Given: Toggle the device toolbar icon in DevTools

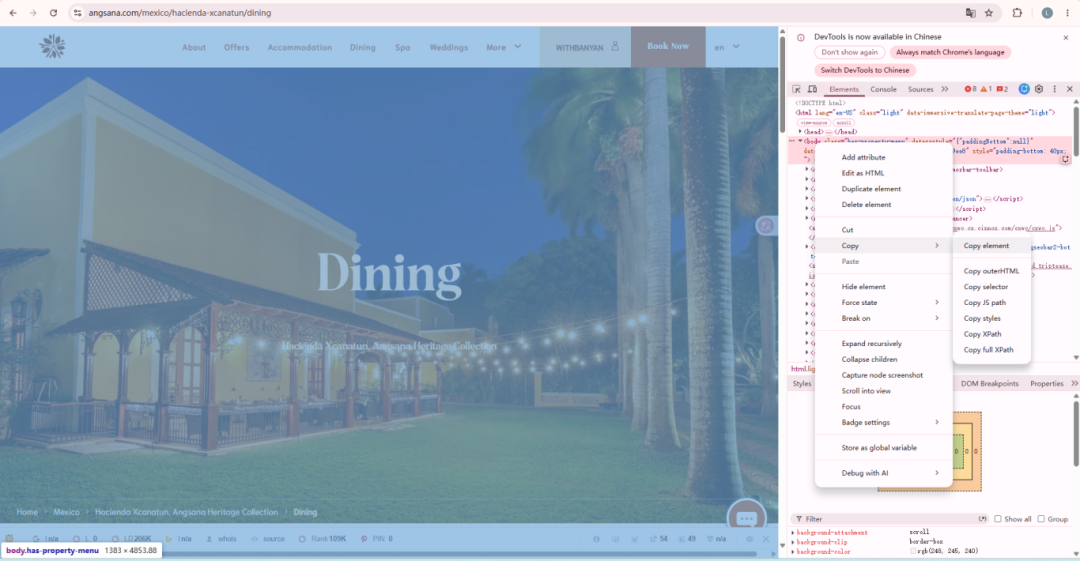Looking at the screenshot, I should click(x=813, y=89).
